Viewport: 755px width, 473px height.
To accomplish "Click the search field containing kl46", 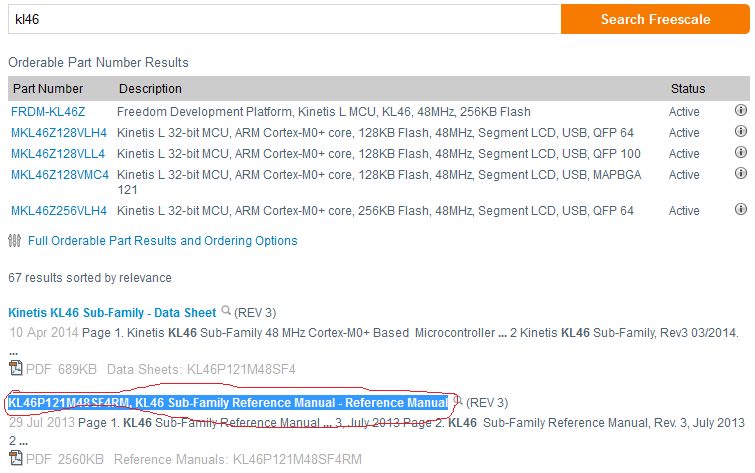I will pos(284,19).
